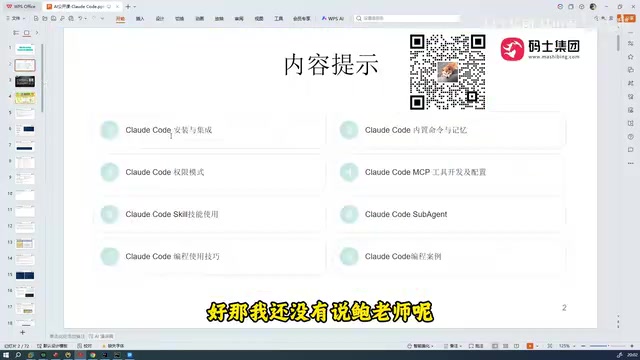640x360 pixels.
Task: Select the 开始 ribbon tab
Action: pos(120,19)
